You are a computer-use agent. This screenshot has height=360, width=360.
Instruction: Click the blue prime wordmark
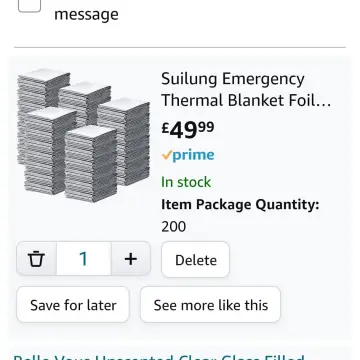click(x=194, y=156)
